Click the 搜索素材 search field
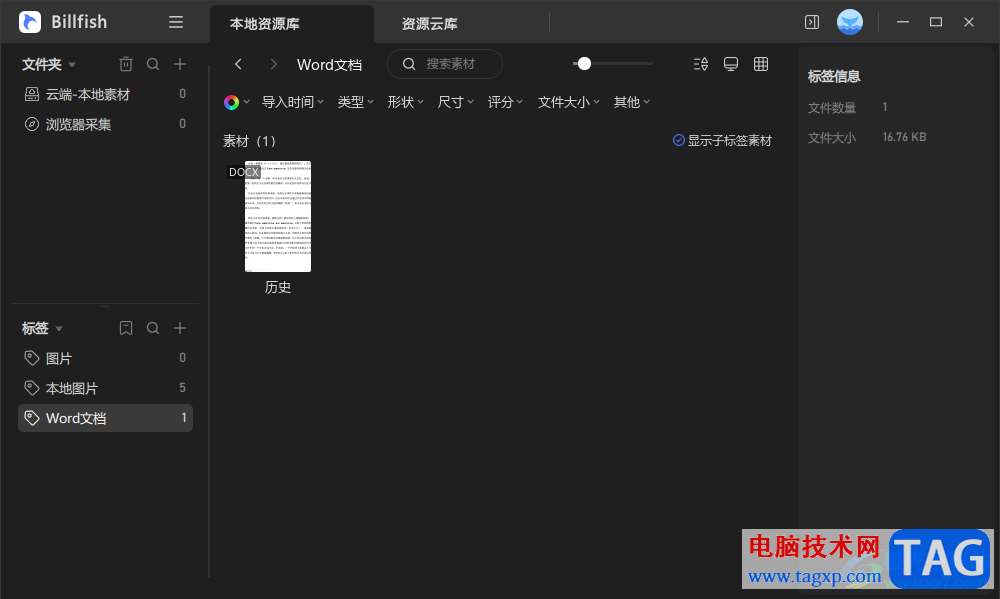Screen dimensions: 1000x599 tap(445, 64)
